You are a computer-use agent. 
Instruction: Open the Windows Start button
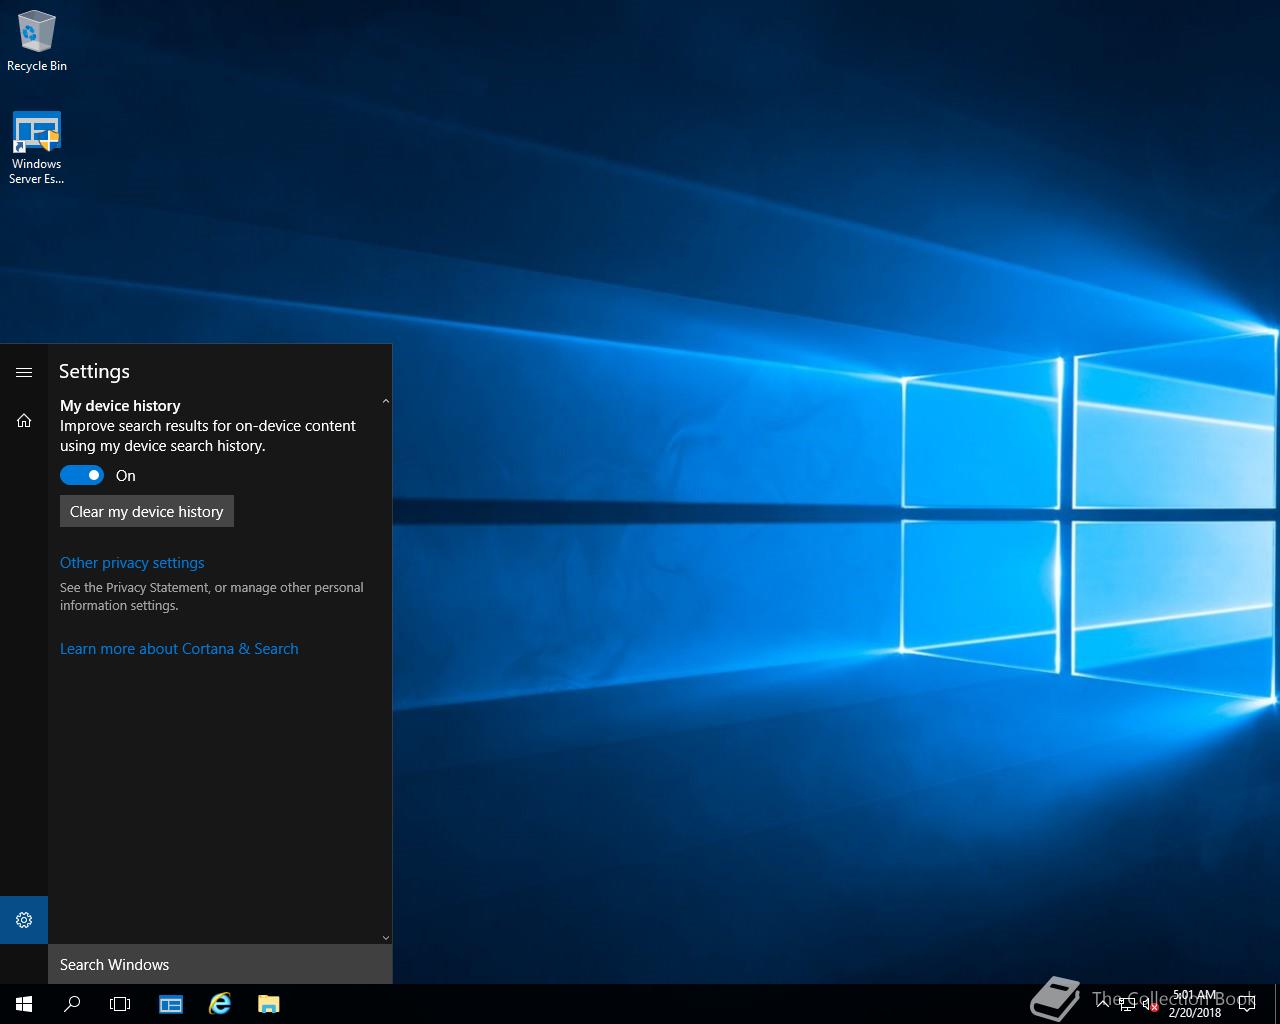coord(24,1004)
